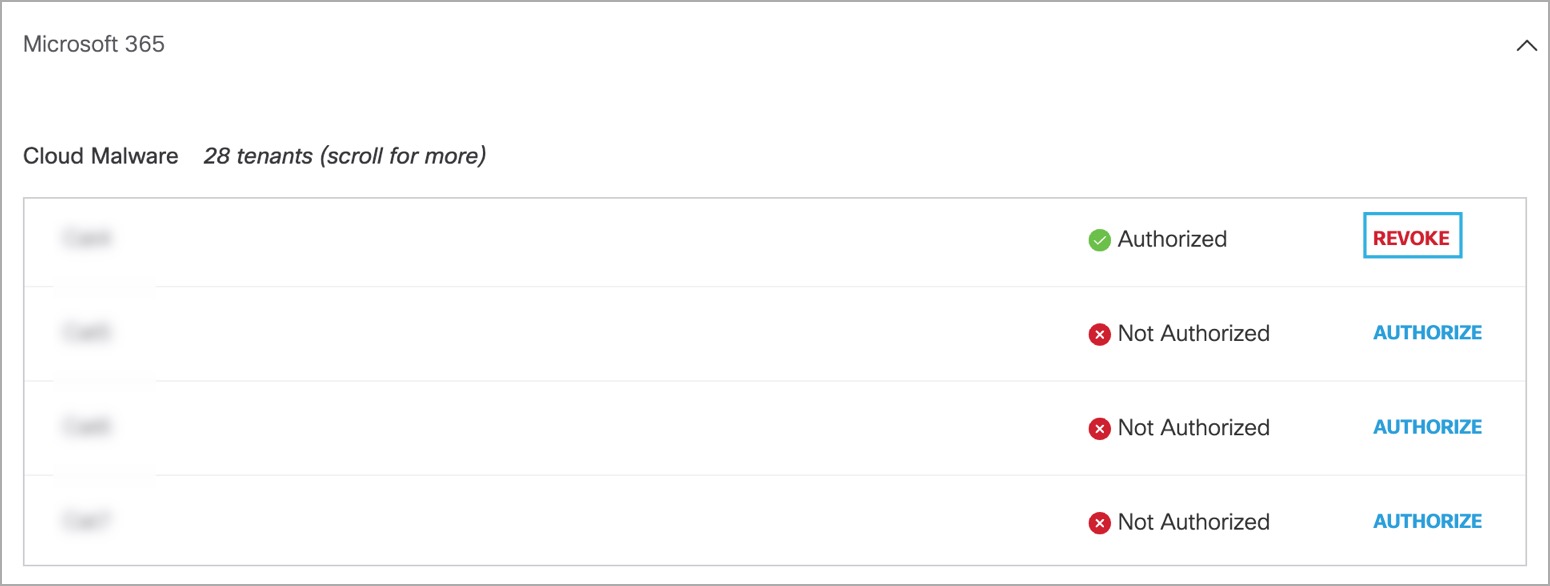
Task: Revoke access for the authorized tenant
Action: tap(1412, 239)
